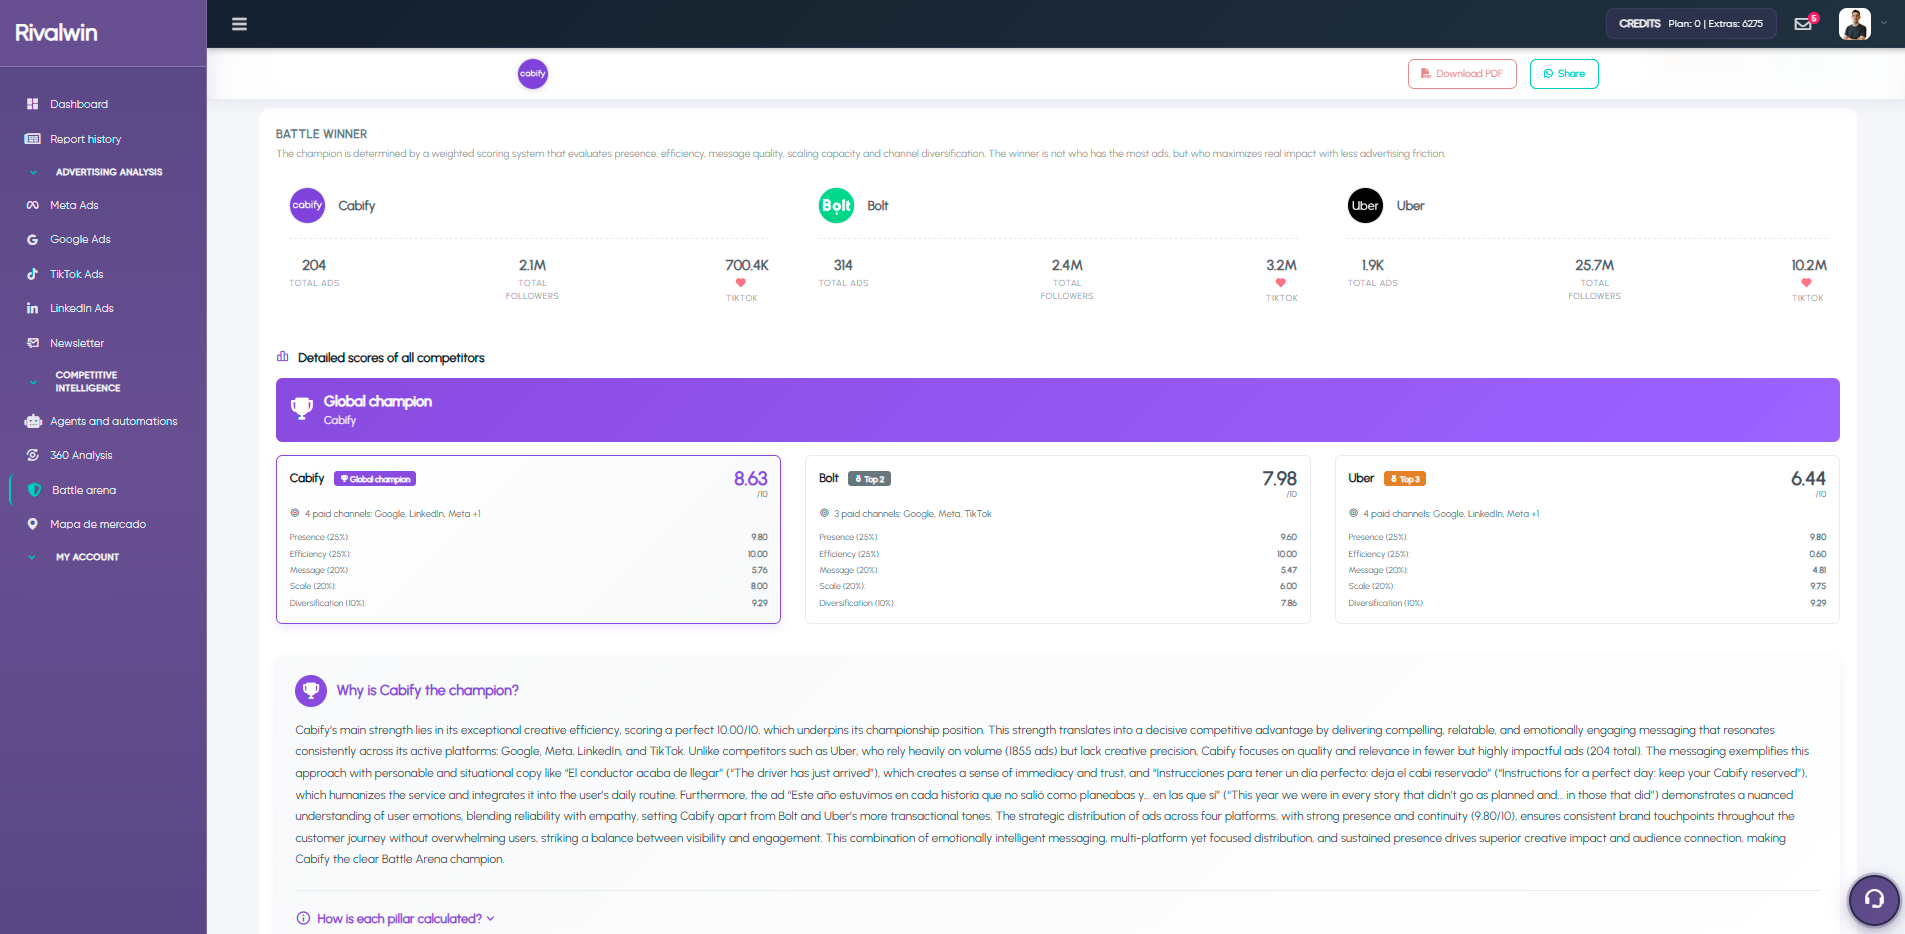1905x934 pixels.
Task: Click the Dashboard grid icon
Action: click(x=33, y=104)
